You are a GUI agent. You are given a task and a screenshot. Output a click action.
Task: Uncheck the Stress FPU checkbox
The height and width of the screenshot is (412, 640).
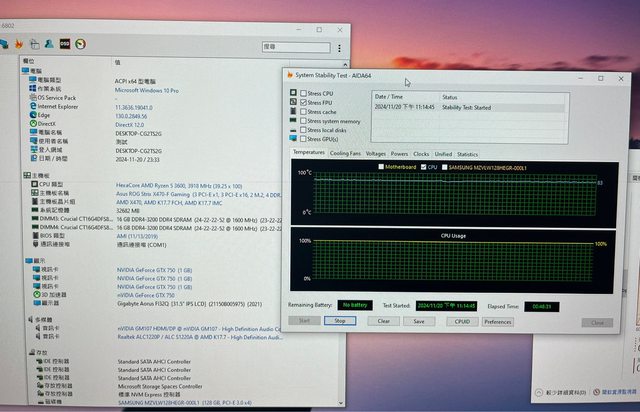coord(304,102)
